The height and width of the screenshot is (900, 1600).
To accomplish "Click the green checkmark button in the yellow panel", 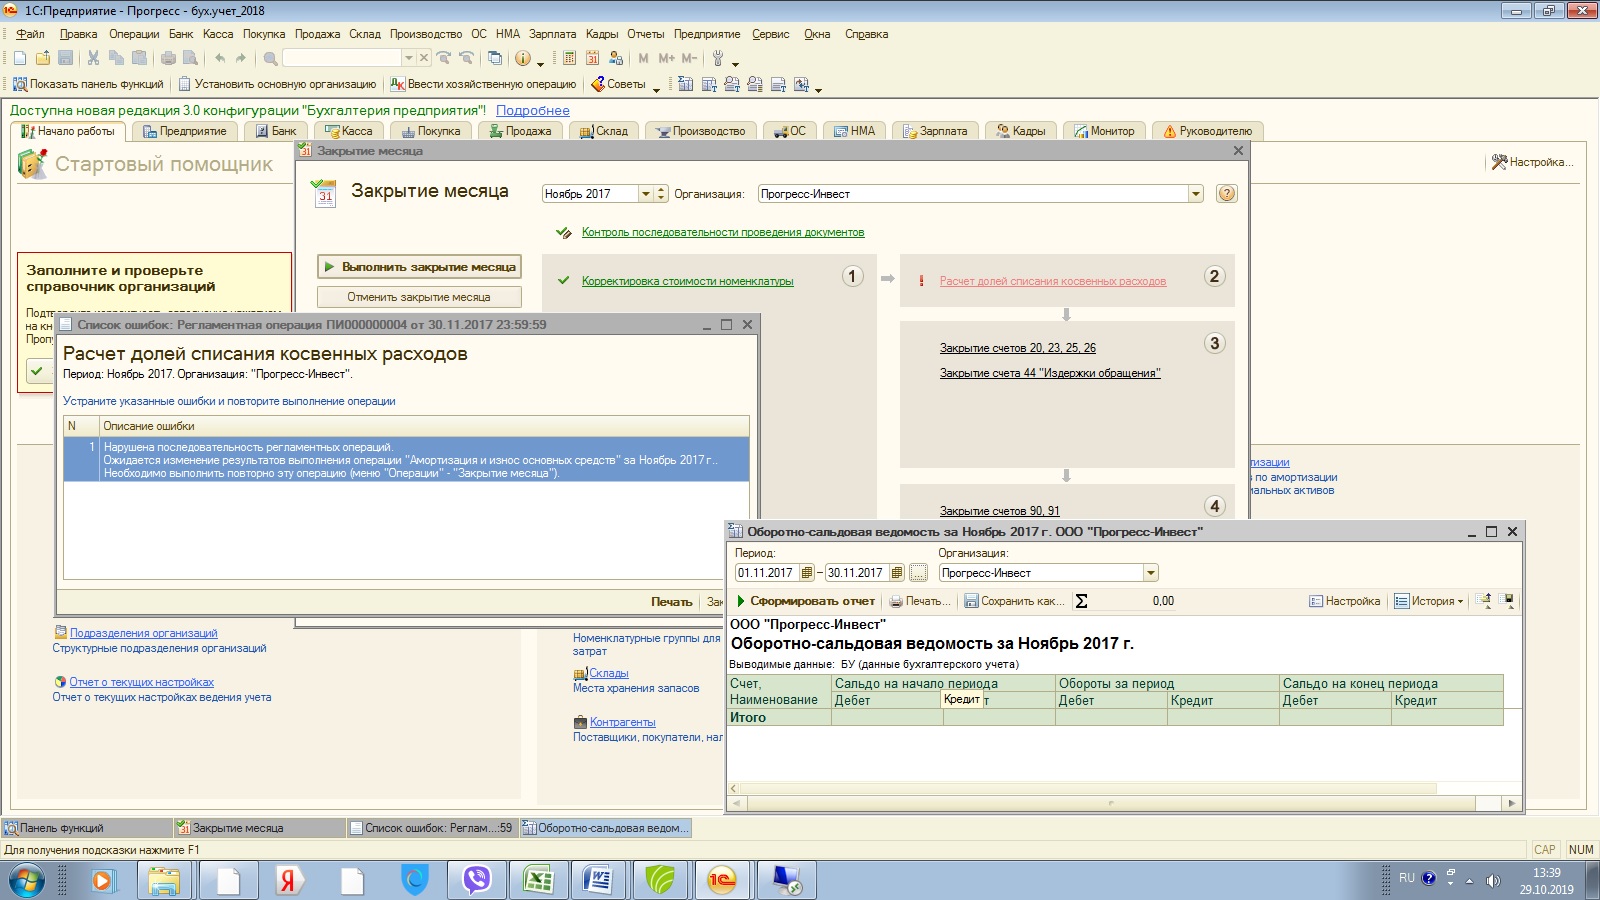I will pos(37,372).
